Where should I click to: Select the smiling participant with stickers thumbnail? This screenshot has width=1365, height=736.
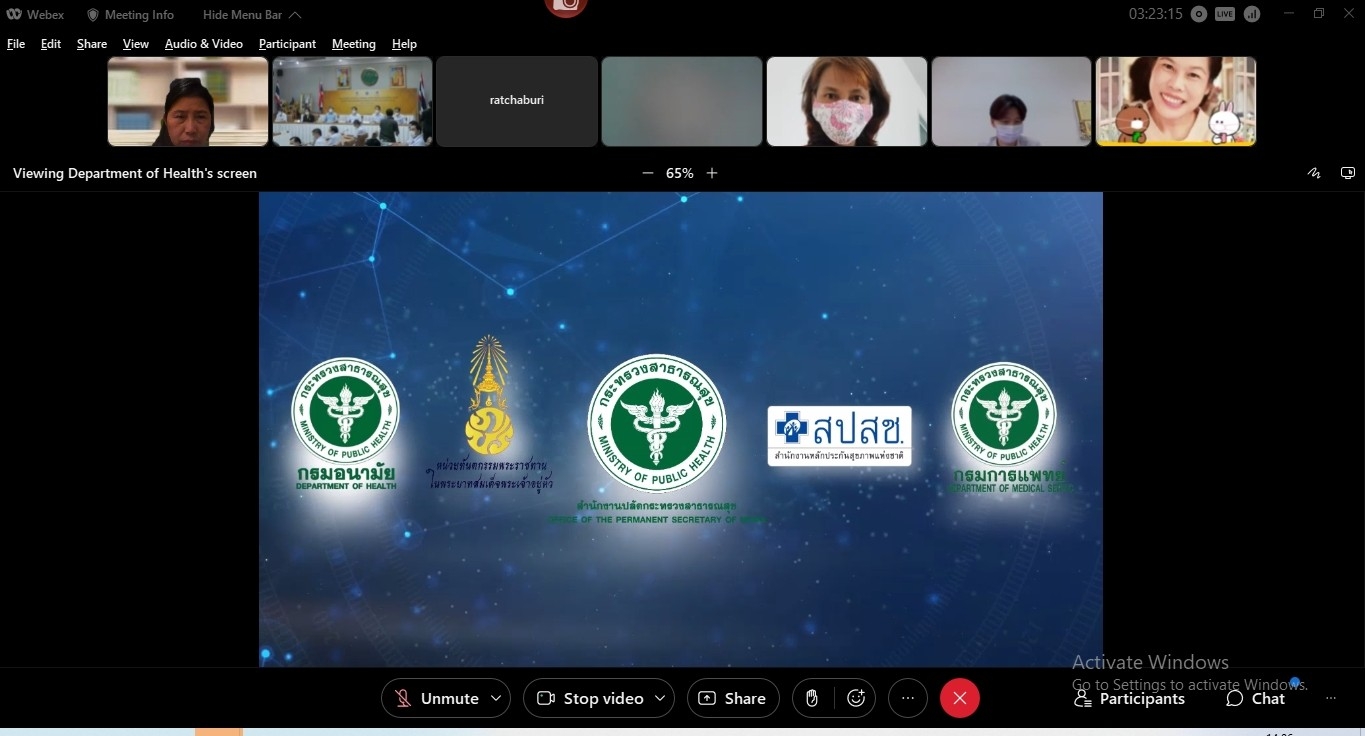[1176, 101]
